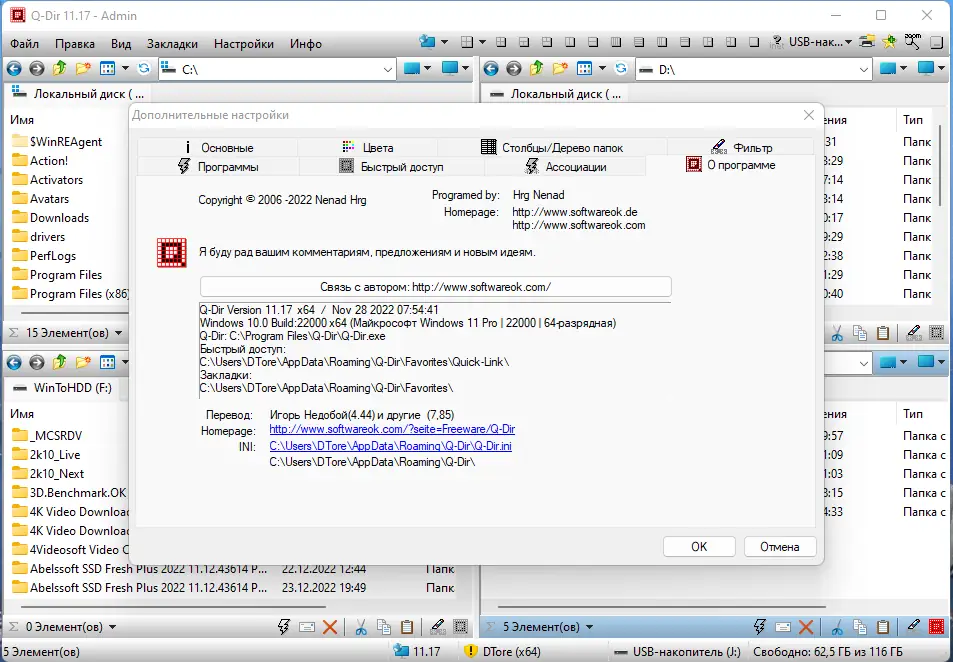Click copy icon beside 5 Элемент(ov) bar
Image resolution: width=953 pixels, height=662 pixels.
click(859, 627)
